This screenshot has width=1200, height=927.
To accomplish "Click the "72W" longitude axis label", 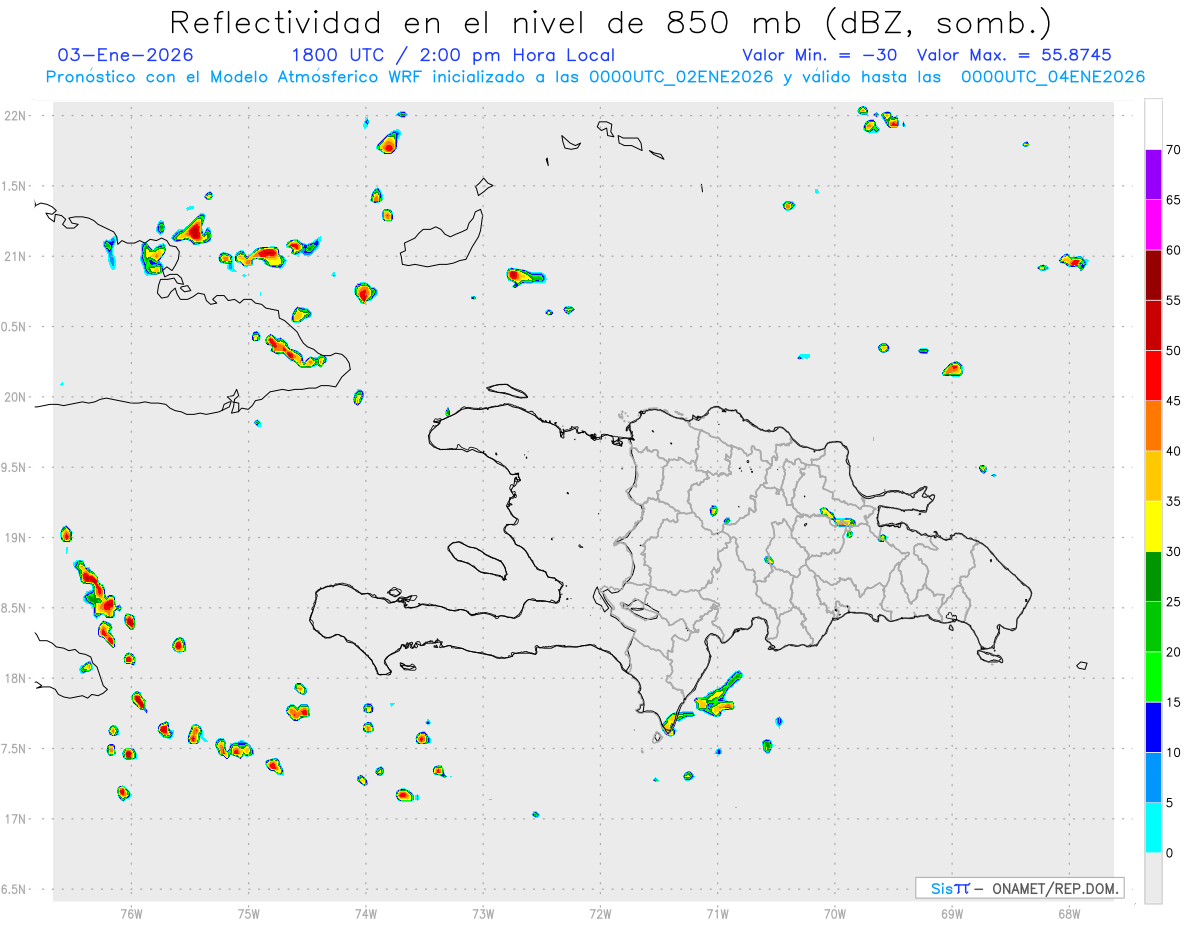I will [x=600, y=914].
